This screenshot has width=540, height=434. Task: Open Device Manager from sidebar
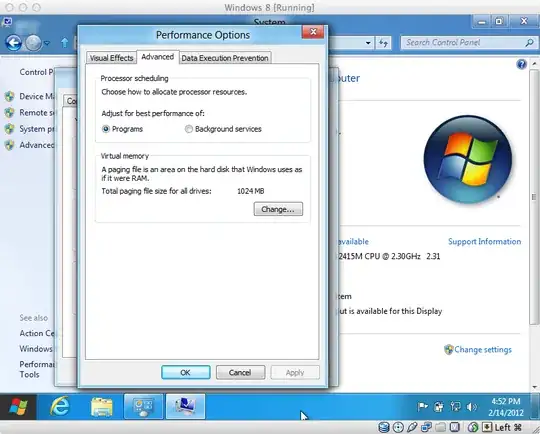pos(37,96)
